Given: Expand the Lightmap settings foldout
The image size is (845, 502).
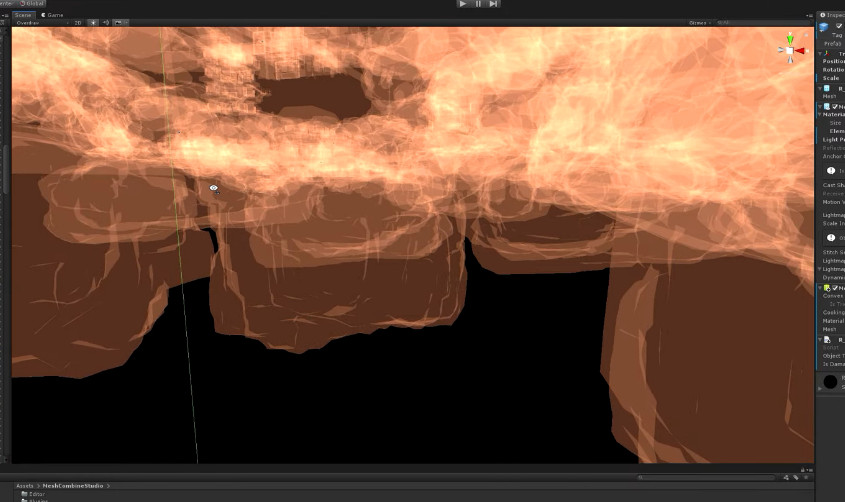Looking at the screenshot, I should (x=820, y=269).
